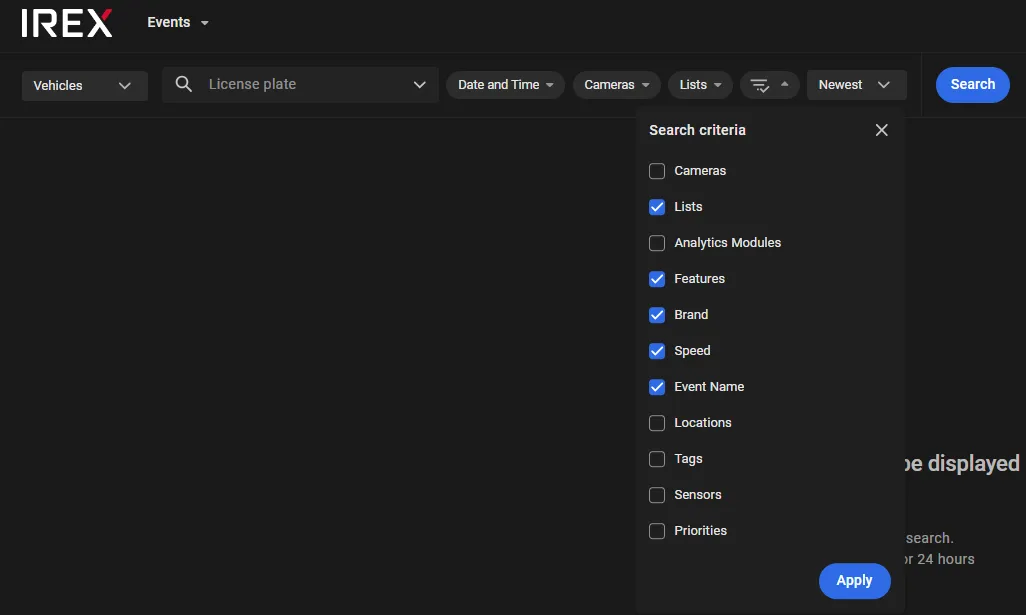1026x615 pixels.
Task: Open the filter criteria icon button
Action: 770,85
